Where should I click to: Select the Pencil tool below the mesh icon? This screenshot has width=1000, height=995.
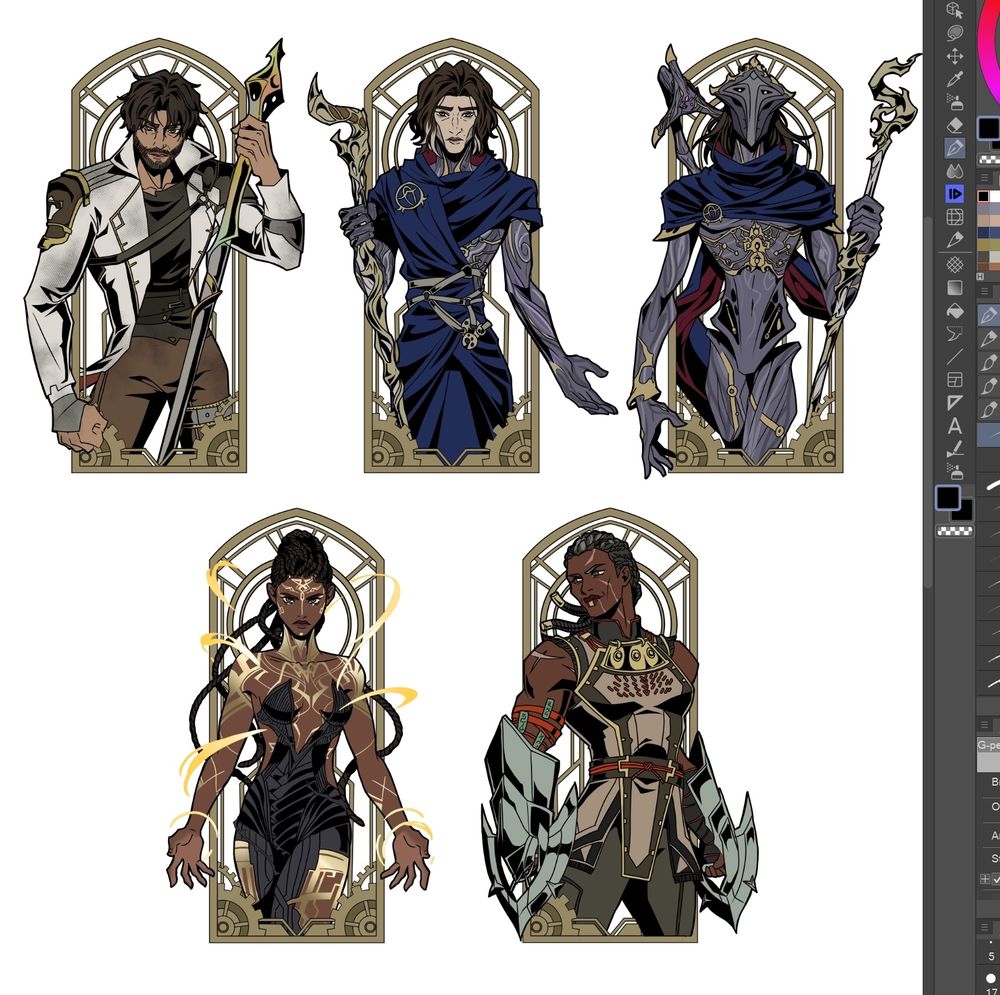click(954, 240)
